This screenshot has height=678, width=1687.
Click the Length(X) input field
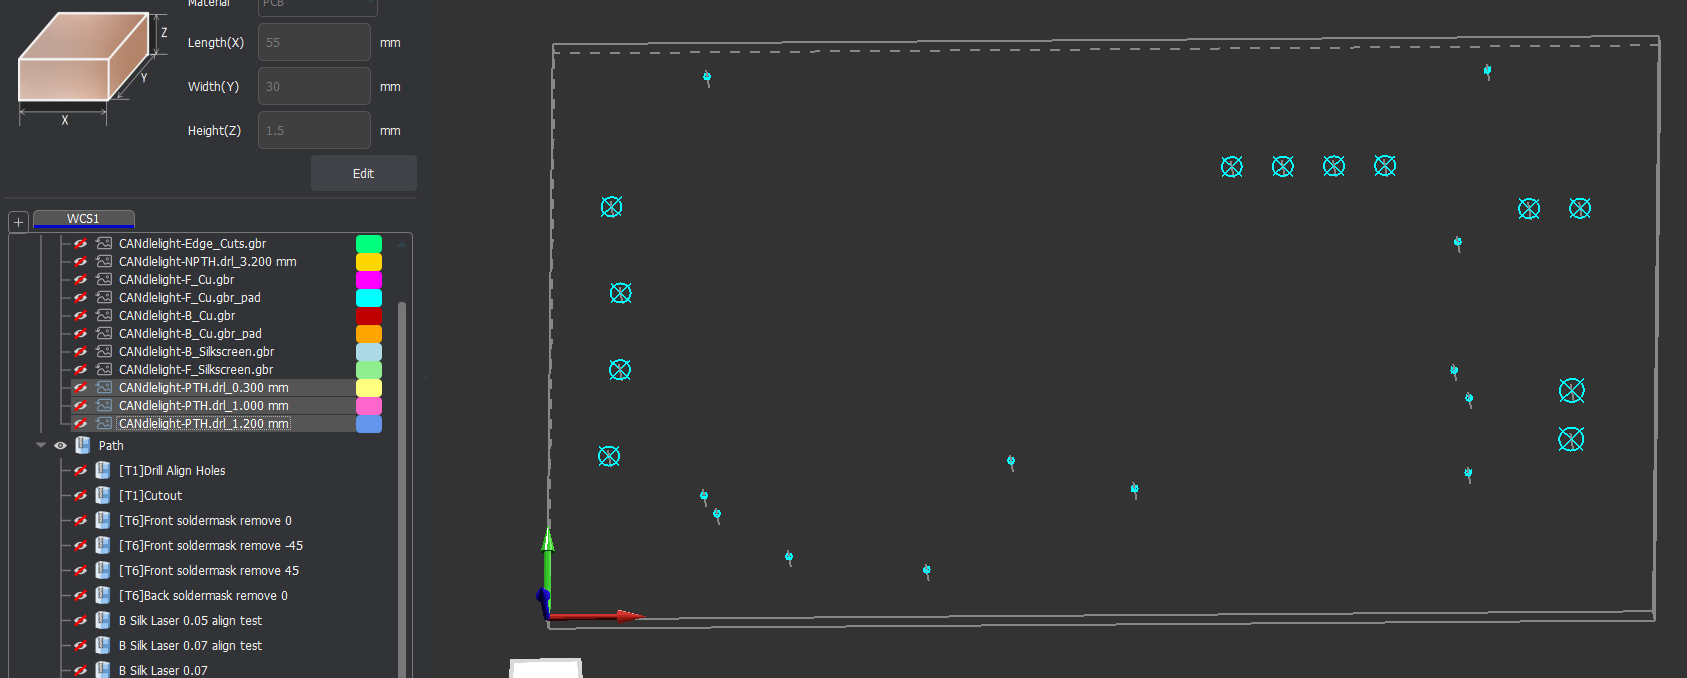(x=314, y=42)
